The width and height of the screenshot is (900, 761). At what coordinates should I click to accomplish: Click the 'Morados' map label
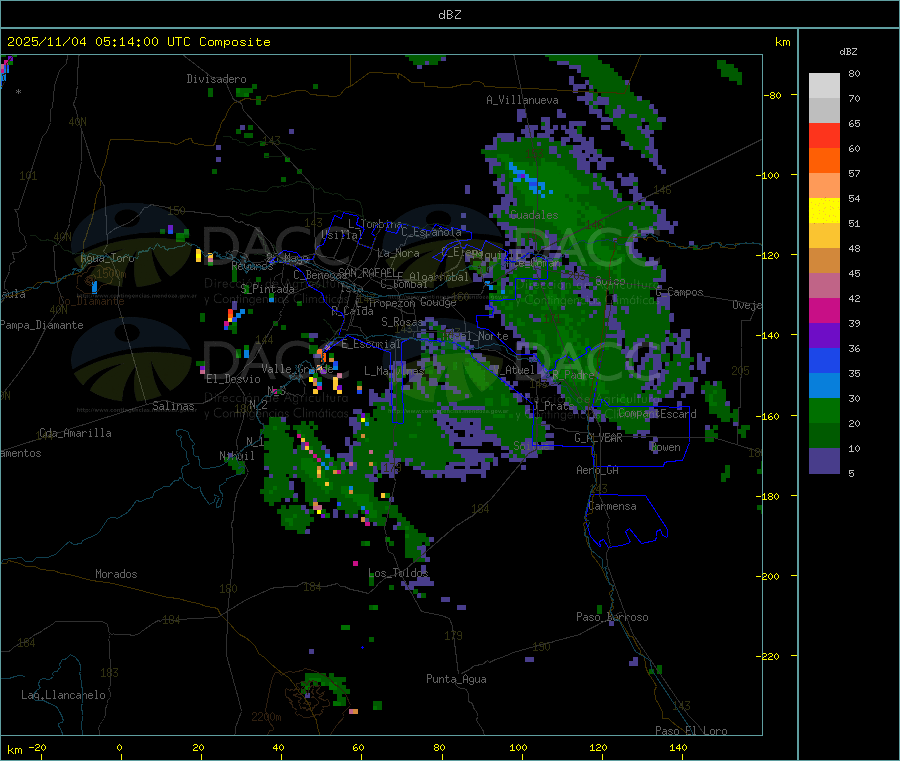[x=116, y=574]
